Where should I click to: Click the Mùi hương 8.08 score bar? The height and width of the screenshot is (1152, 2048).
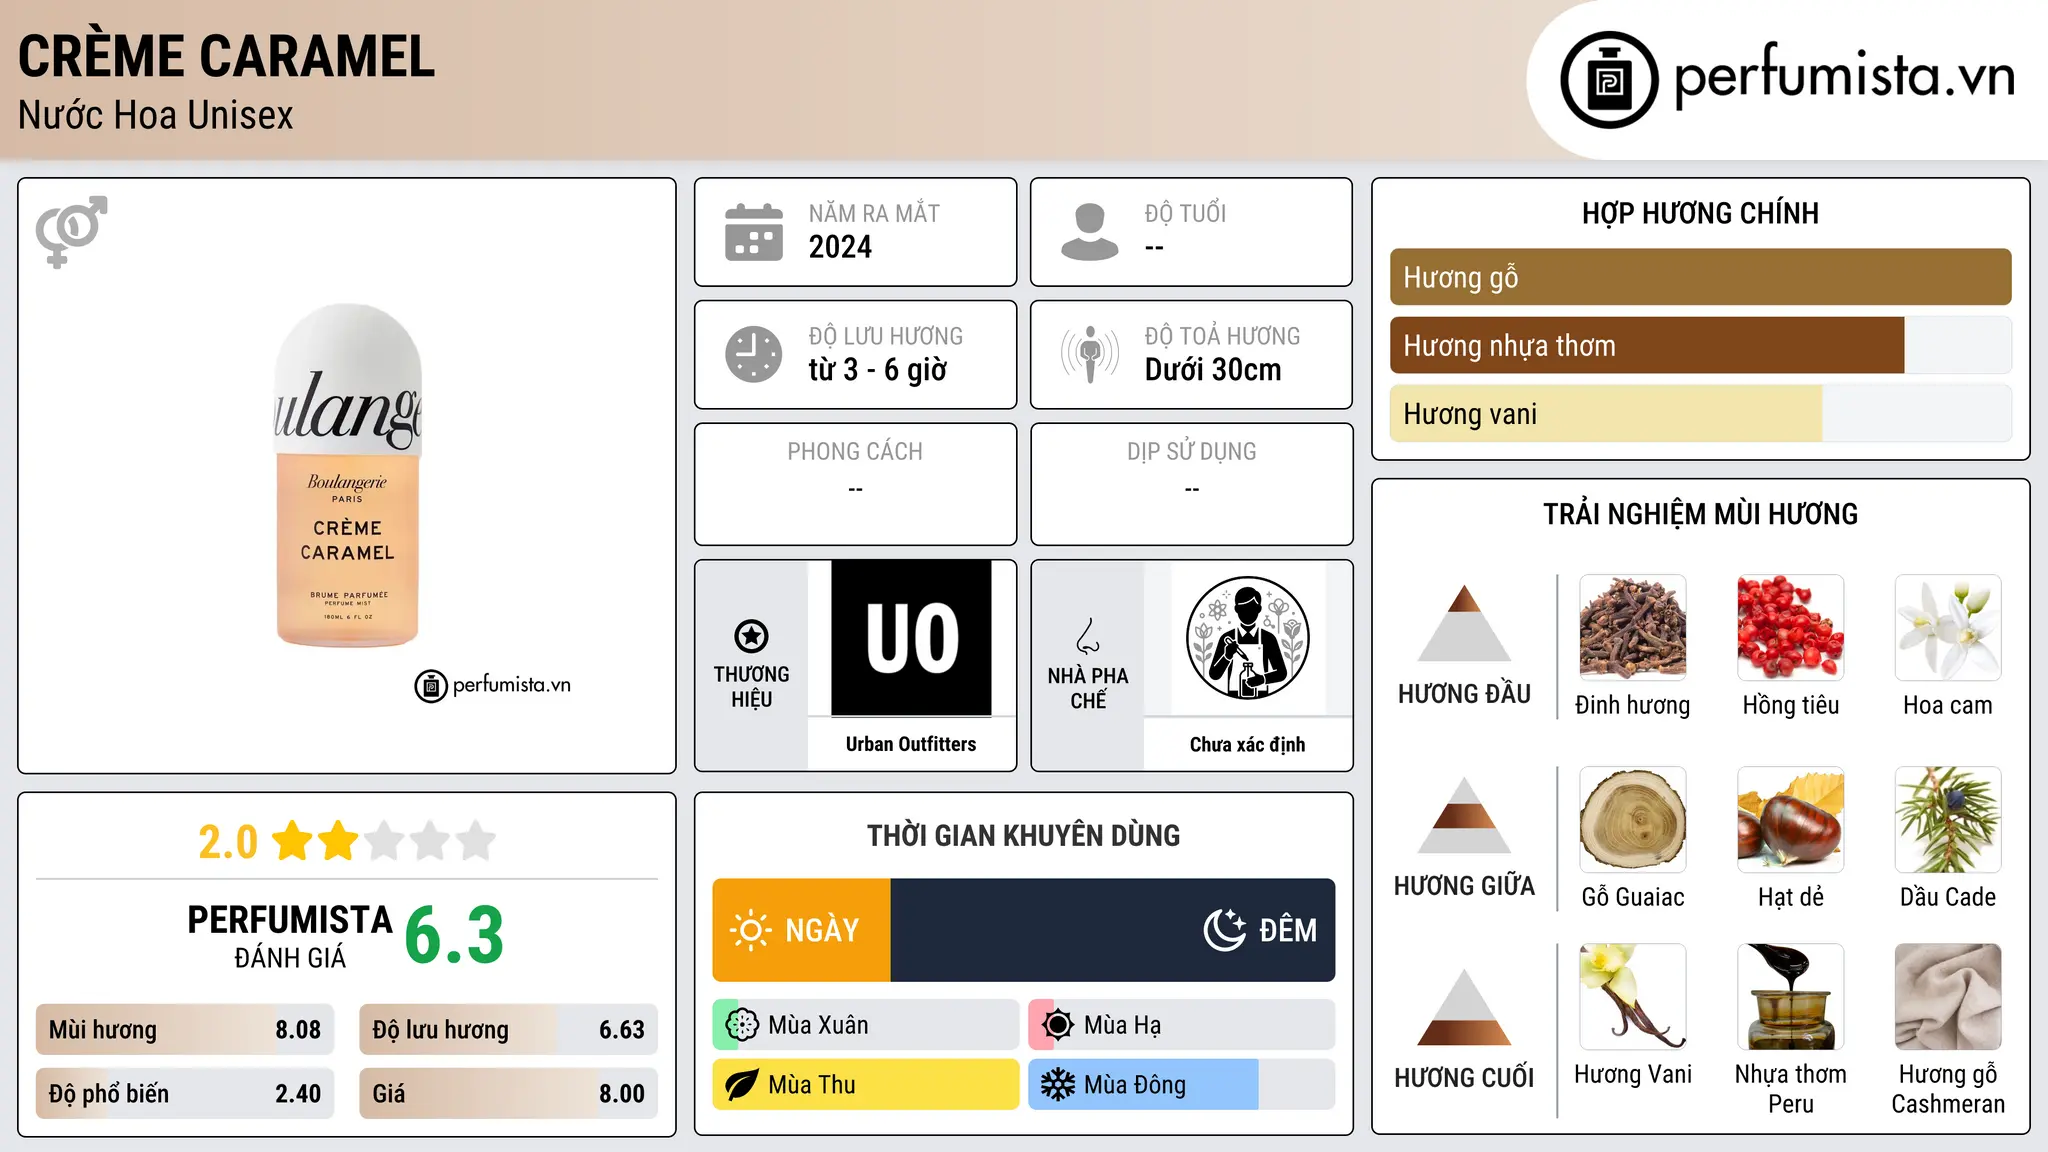point(185,1030)
